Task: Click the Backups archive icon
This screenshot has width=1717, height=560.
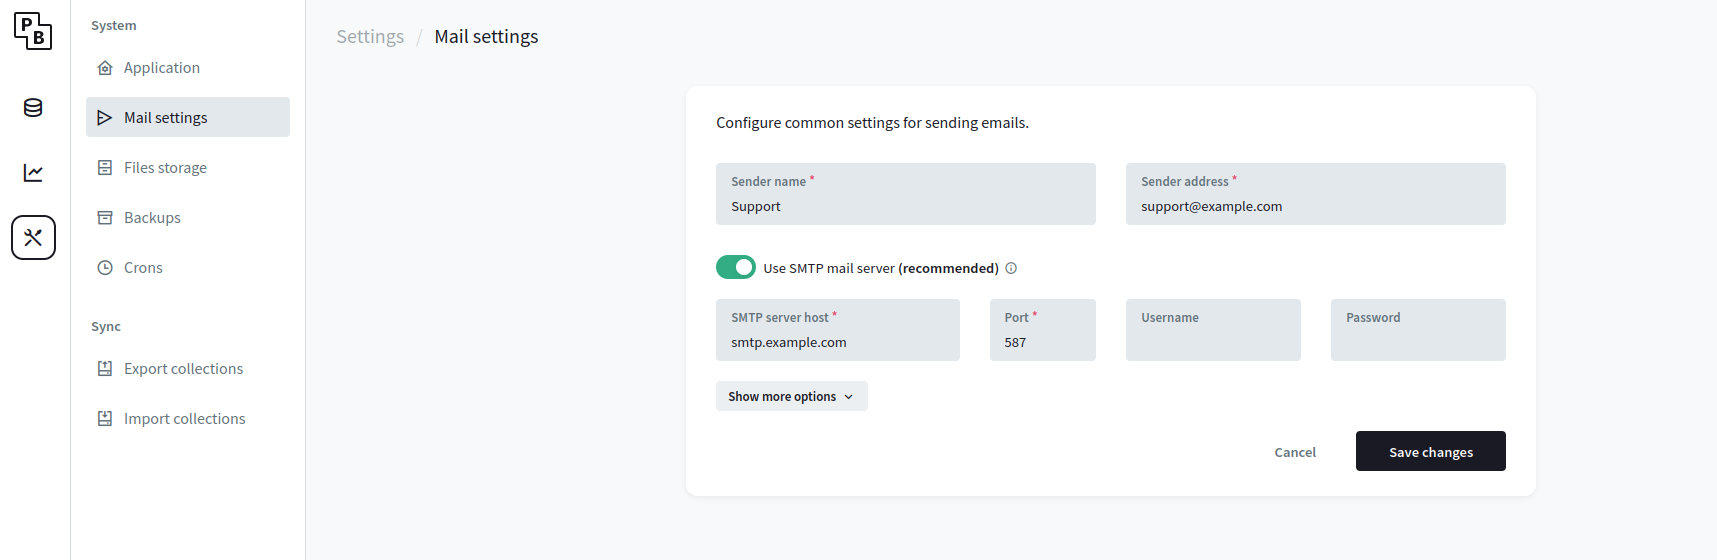Action: tap(105, 218)
